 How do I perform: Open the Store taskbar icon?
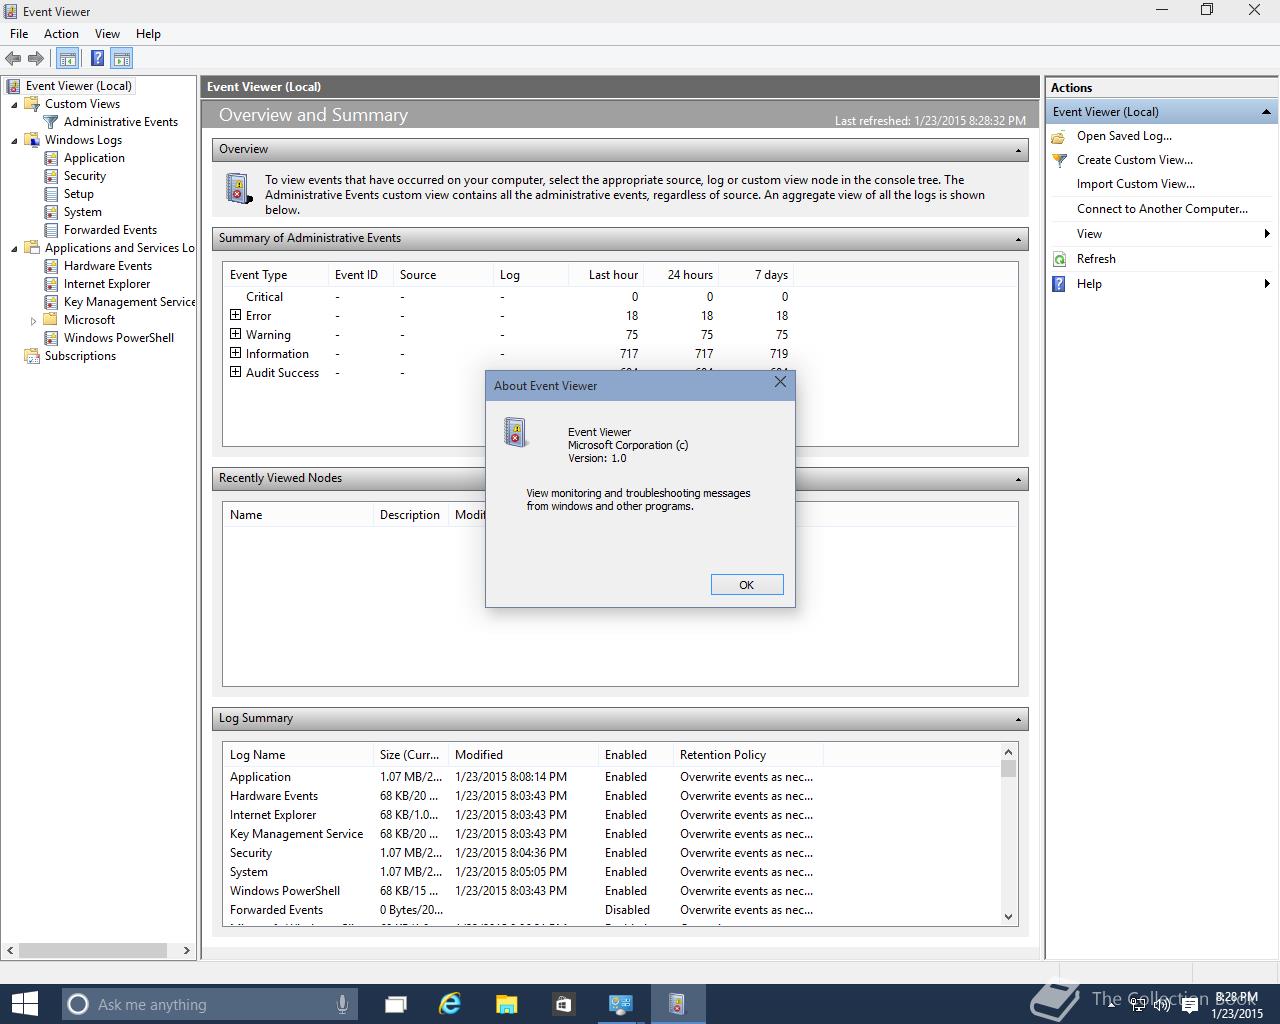[x=563, y=1004]
